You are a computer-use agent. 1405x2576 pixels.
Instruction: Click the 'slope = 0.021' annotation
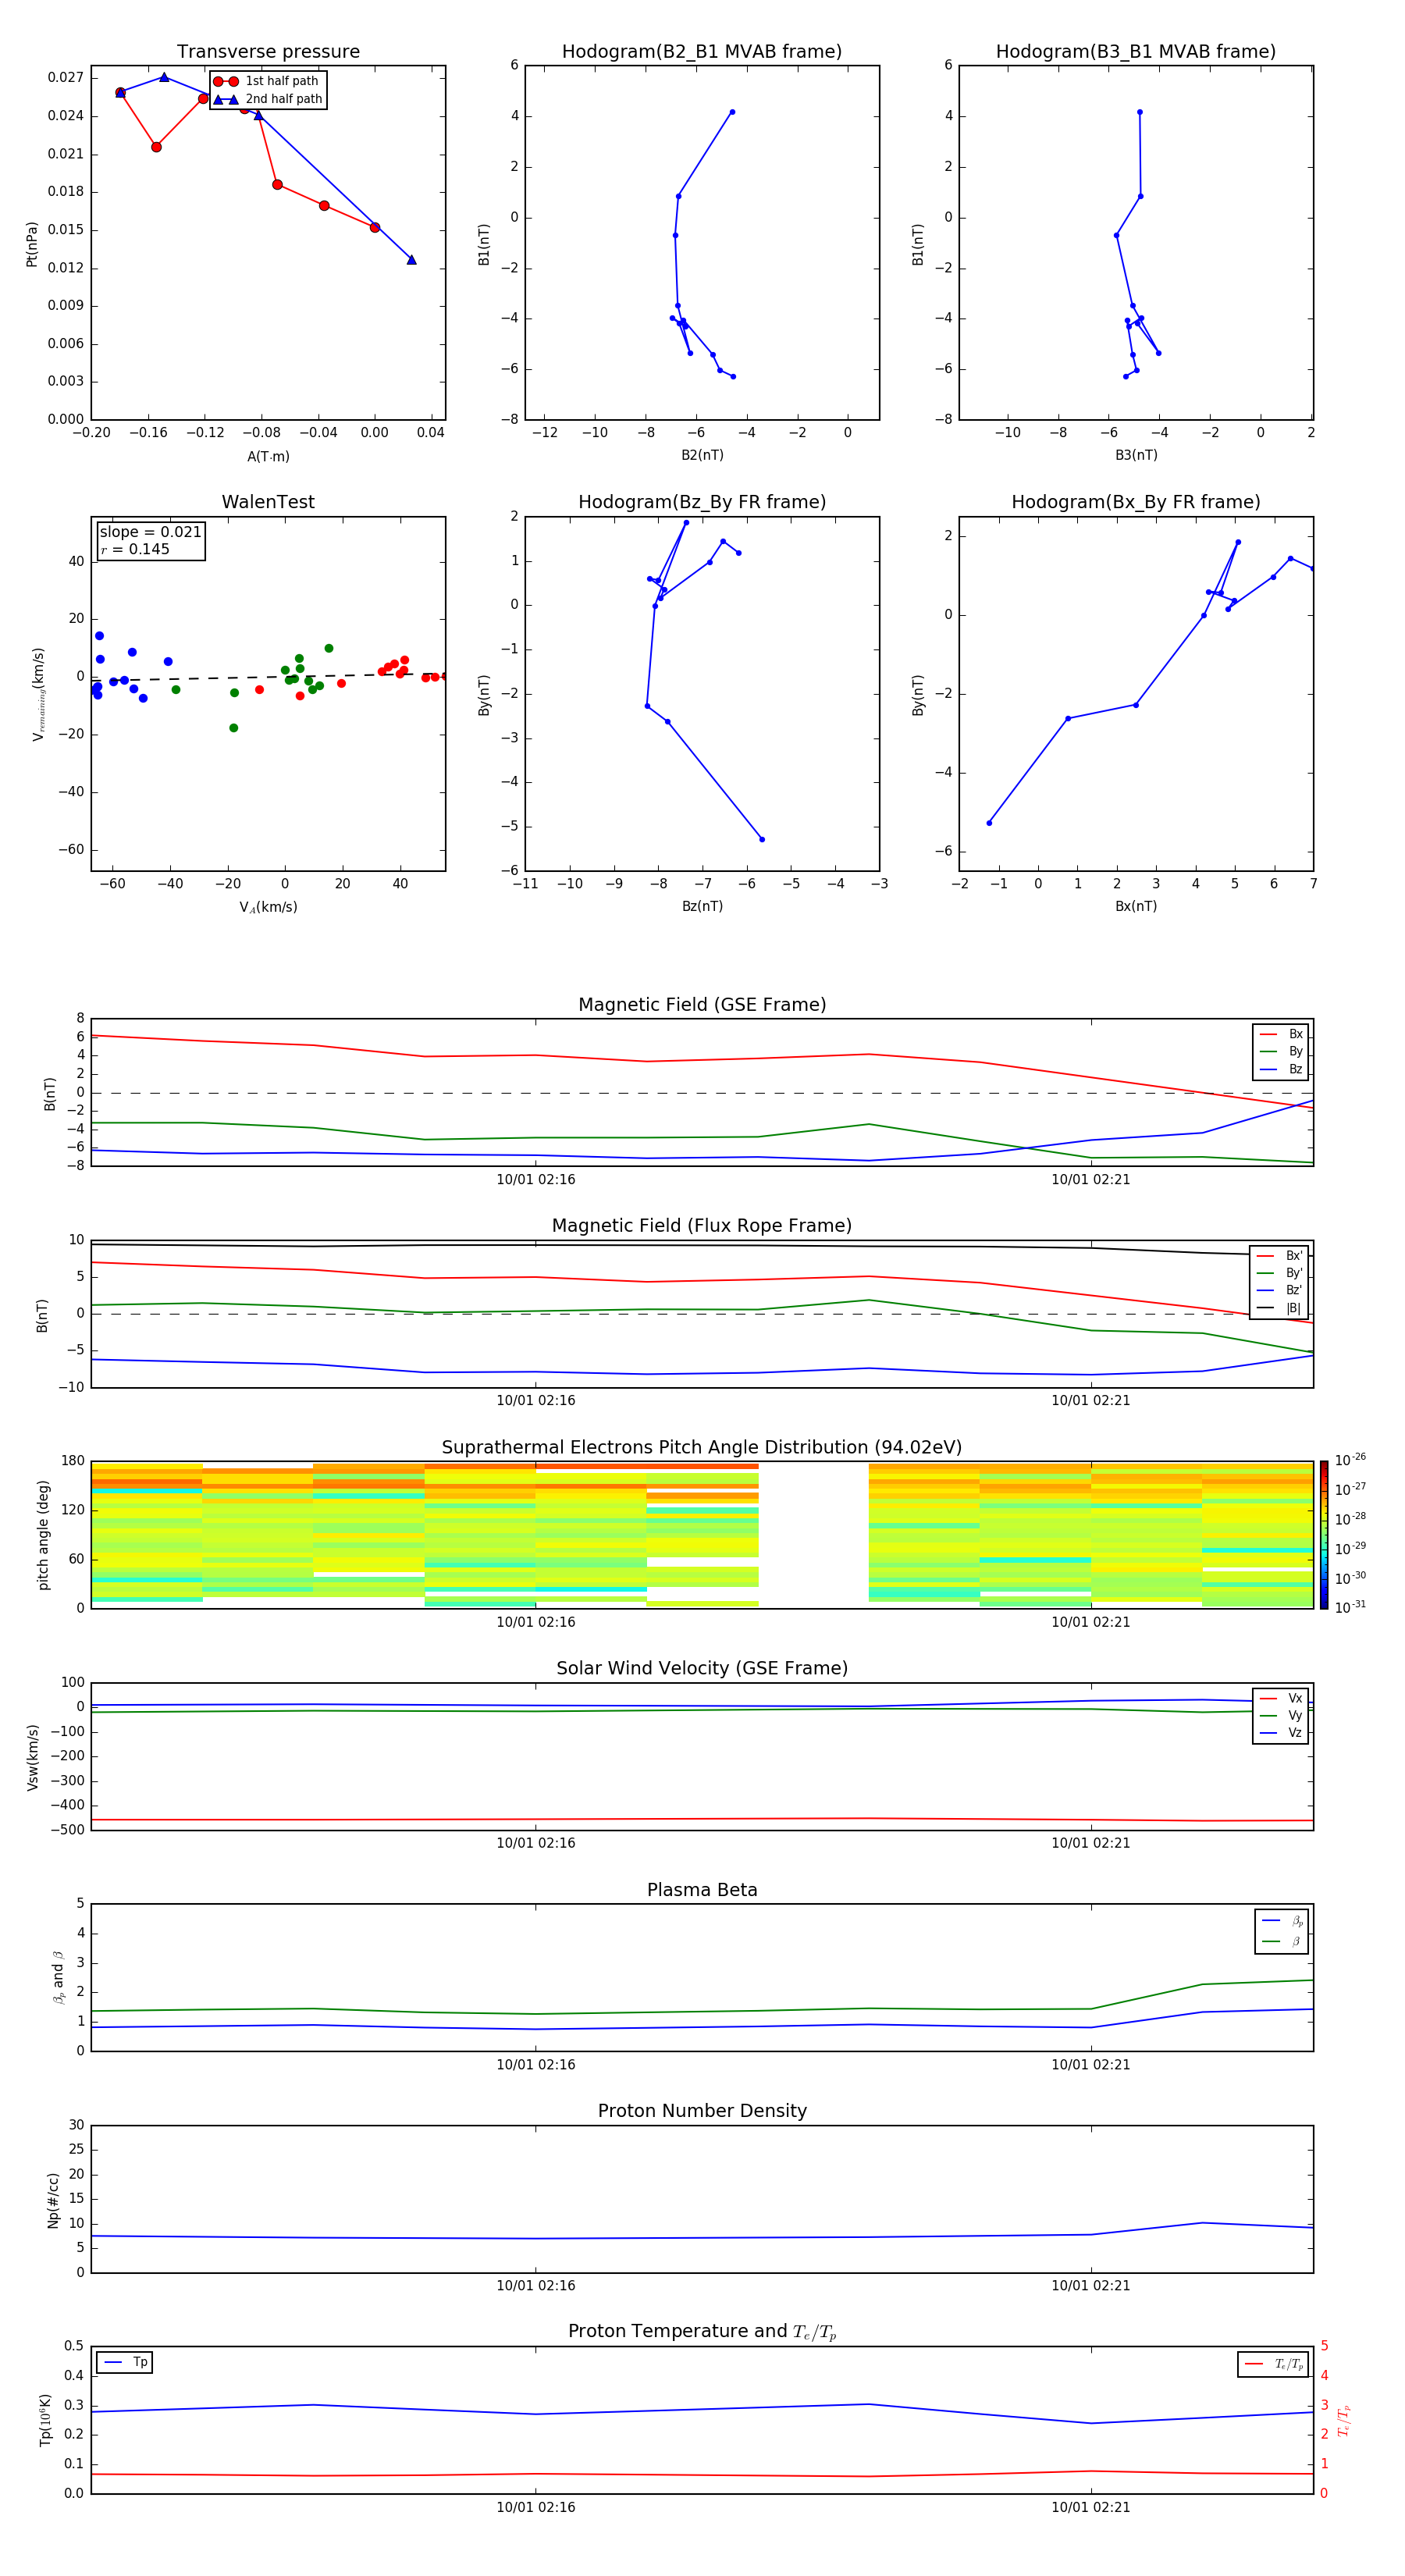click(150, 532)
